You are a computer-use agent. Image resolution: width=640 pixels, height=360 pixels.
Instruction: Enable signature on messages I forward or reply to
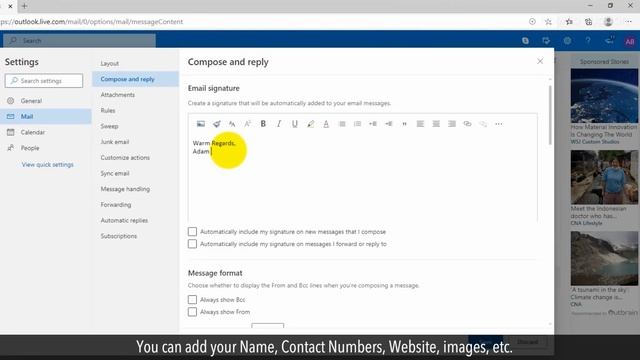(192, 244)
